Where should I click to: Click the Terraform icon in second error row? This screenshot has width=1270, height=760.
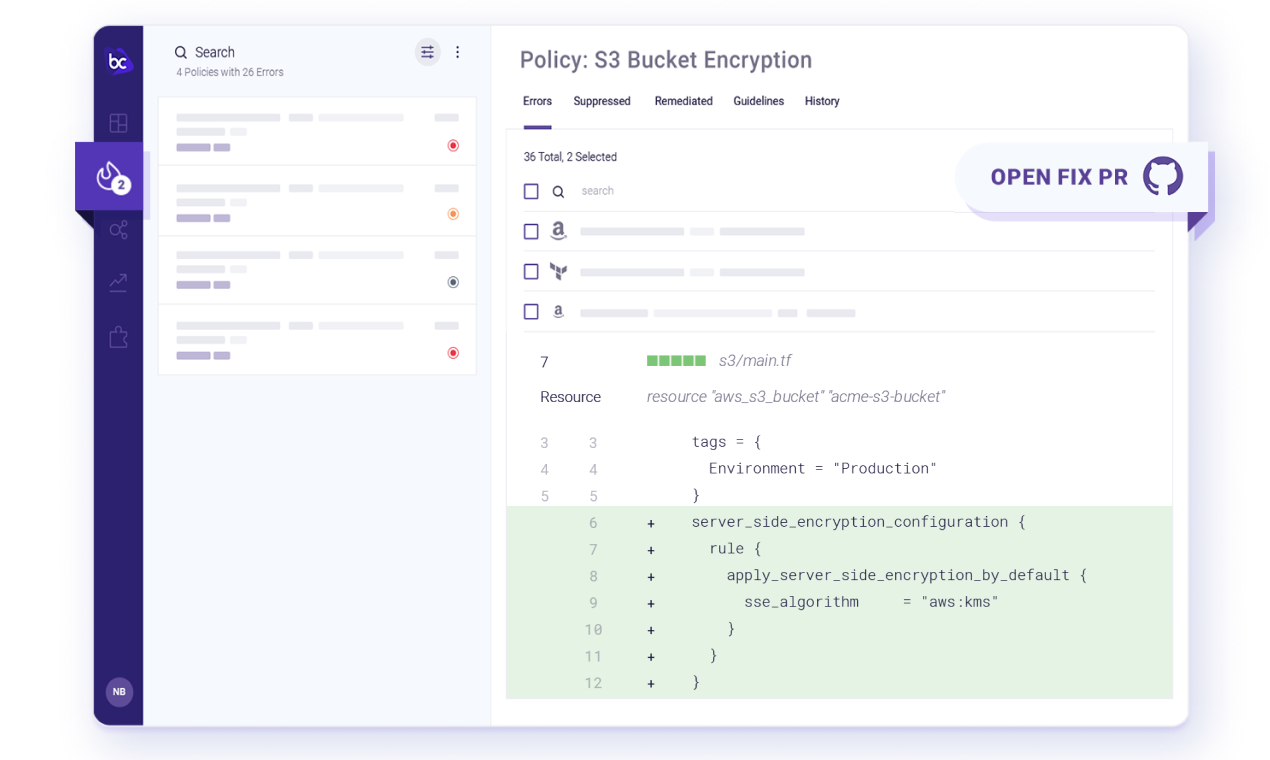(x=559, y=271)
